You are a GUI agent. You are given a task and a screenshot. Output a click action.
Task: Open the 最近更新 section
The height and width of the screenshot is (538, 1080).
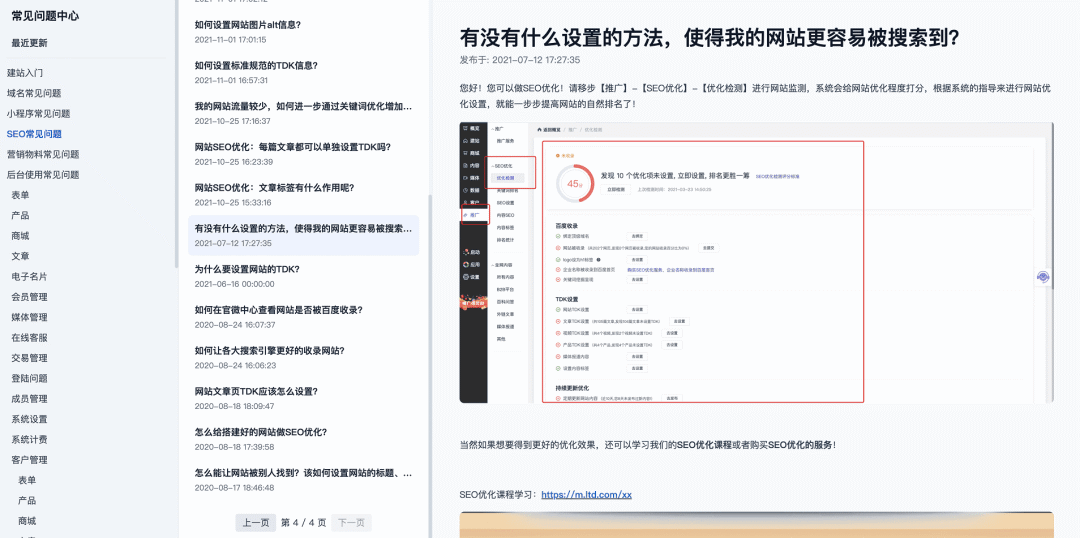[30, 43]
